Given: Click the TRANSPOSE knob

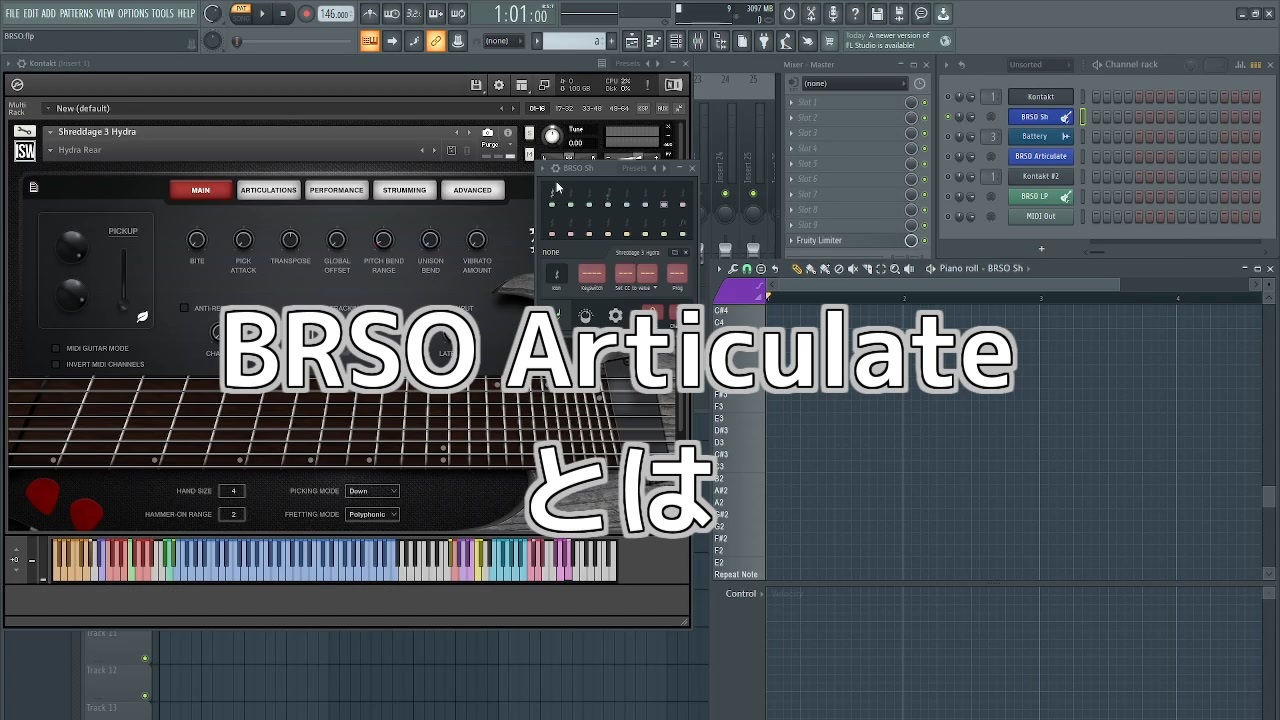Looking at the screenshot, I should 290,240.
